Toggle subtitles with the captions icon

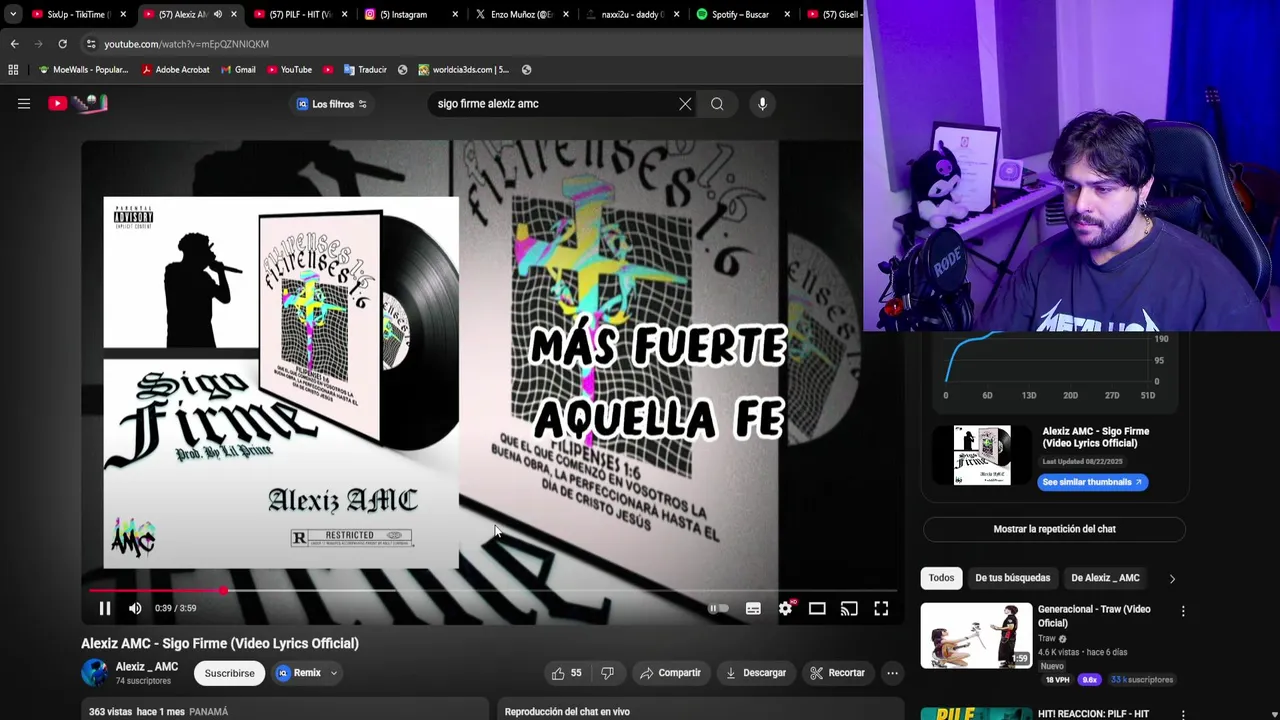pyautogui.click(x=753, y=608)
